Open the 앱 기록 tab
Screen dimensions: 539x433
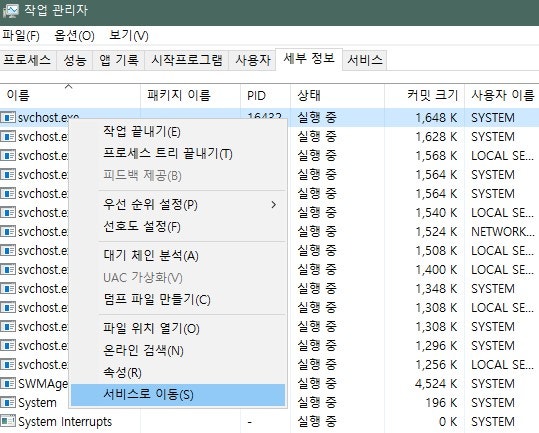[x=119, y=60]
